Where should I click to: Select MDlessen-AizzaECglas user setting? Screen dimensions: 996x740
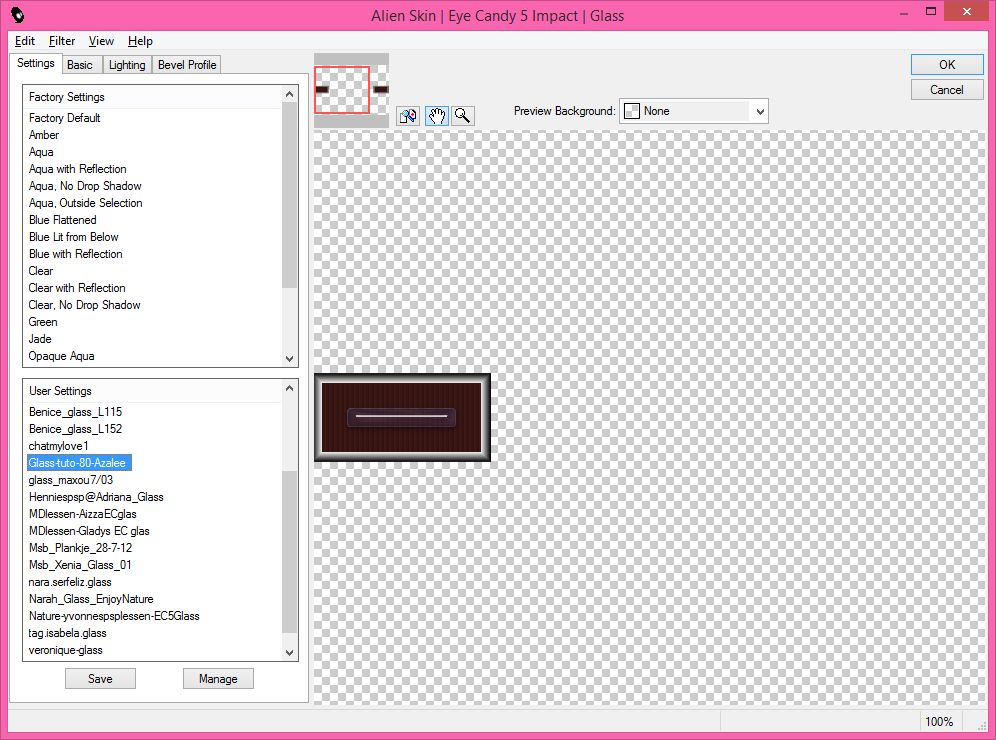[83, 514]
